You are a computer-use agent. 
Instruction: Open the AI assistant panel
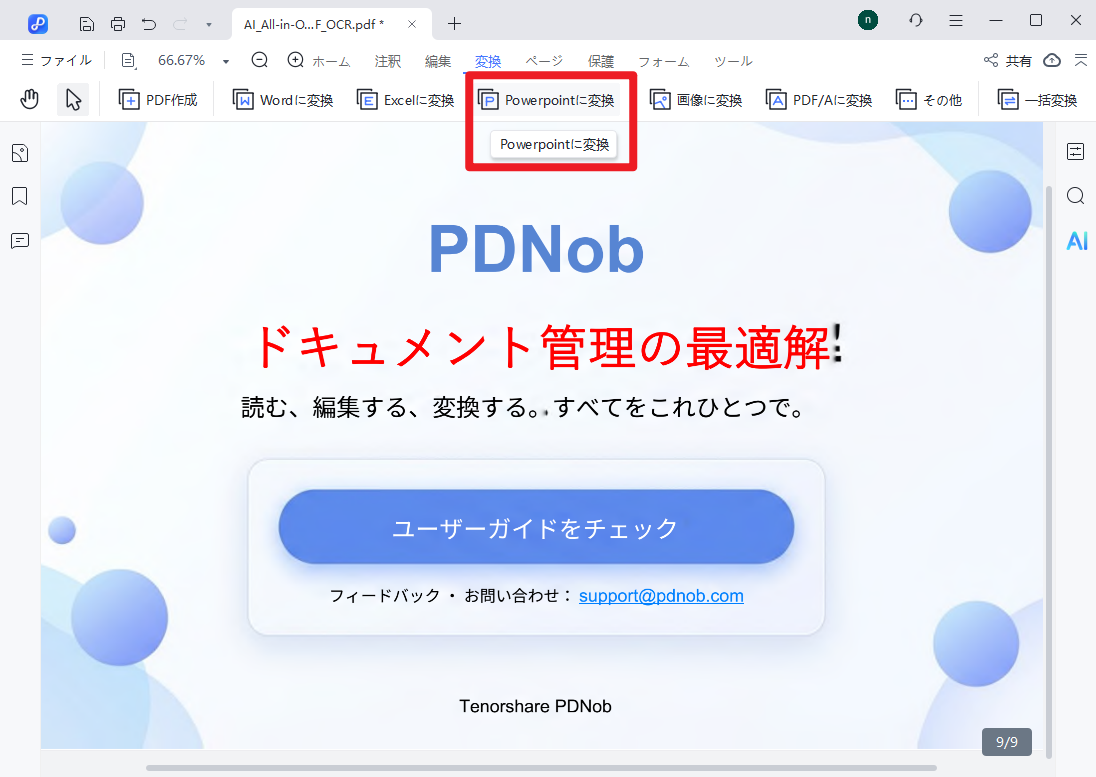(1076, 241)
